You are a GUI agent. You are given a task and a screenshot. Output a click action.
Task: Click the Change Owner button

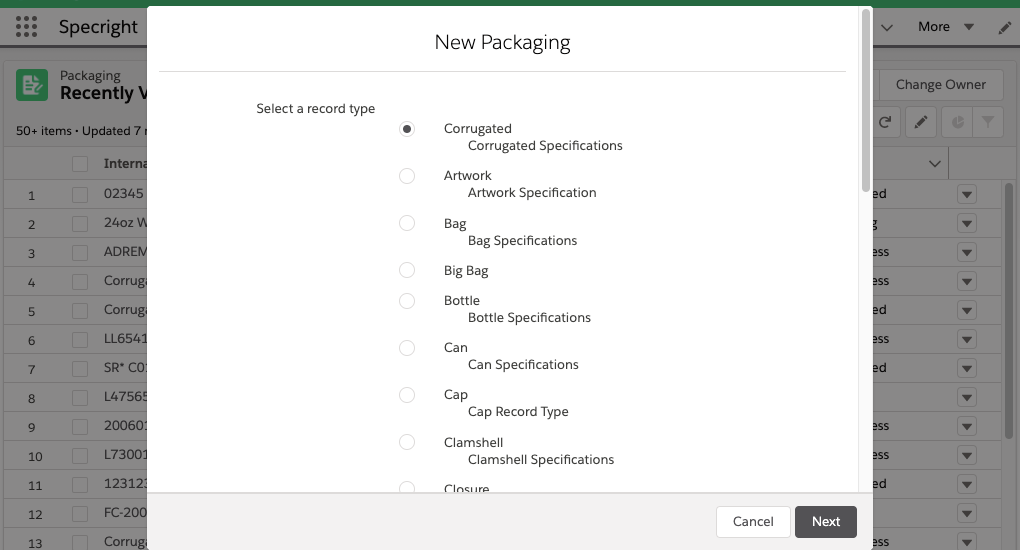coord(940,85)
